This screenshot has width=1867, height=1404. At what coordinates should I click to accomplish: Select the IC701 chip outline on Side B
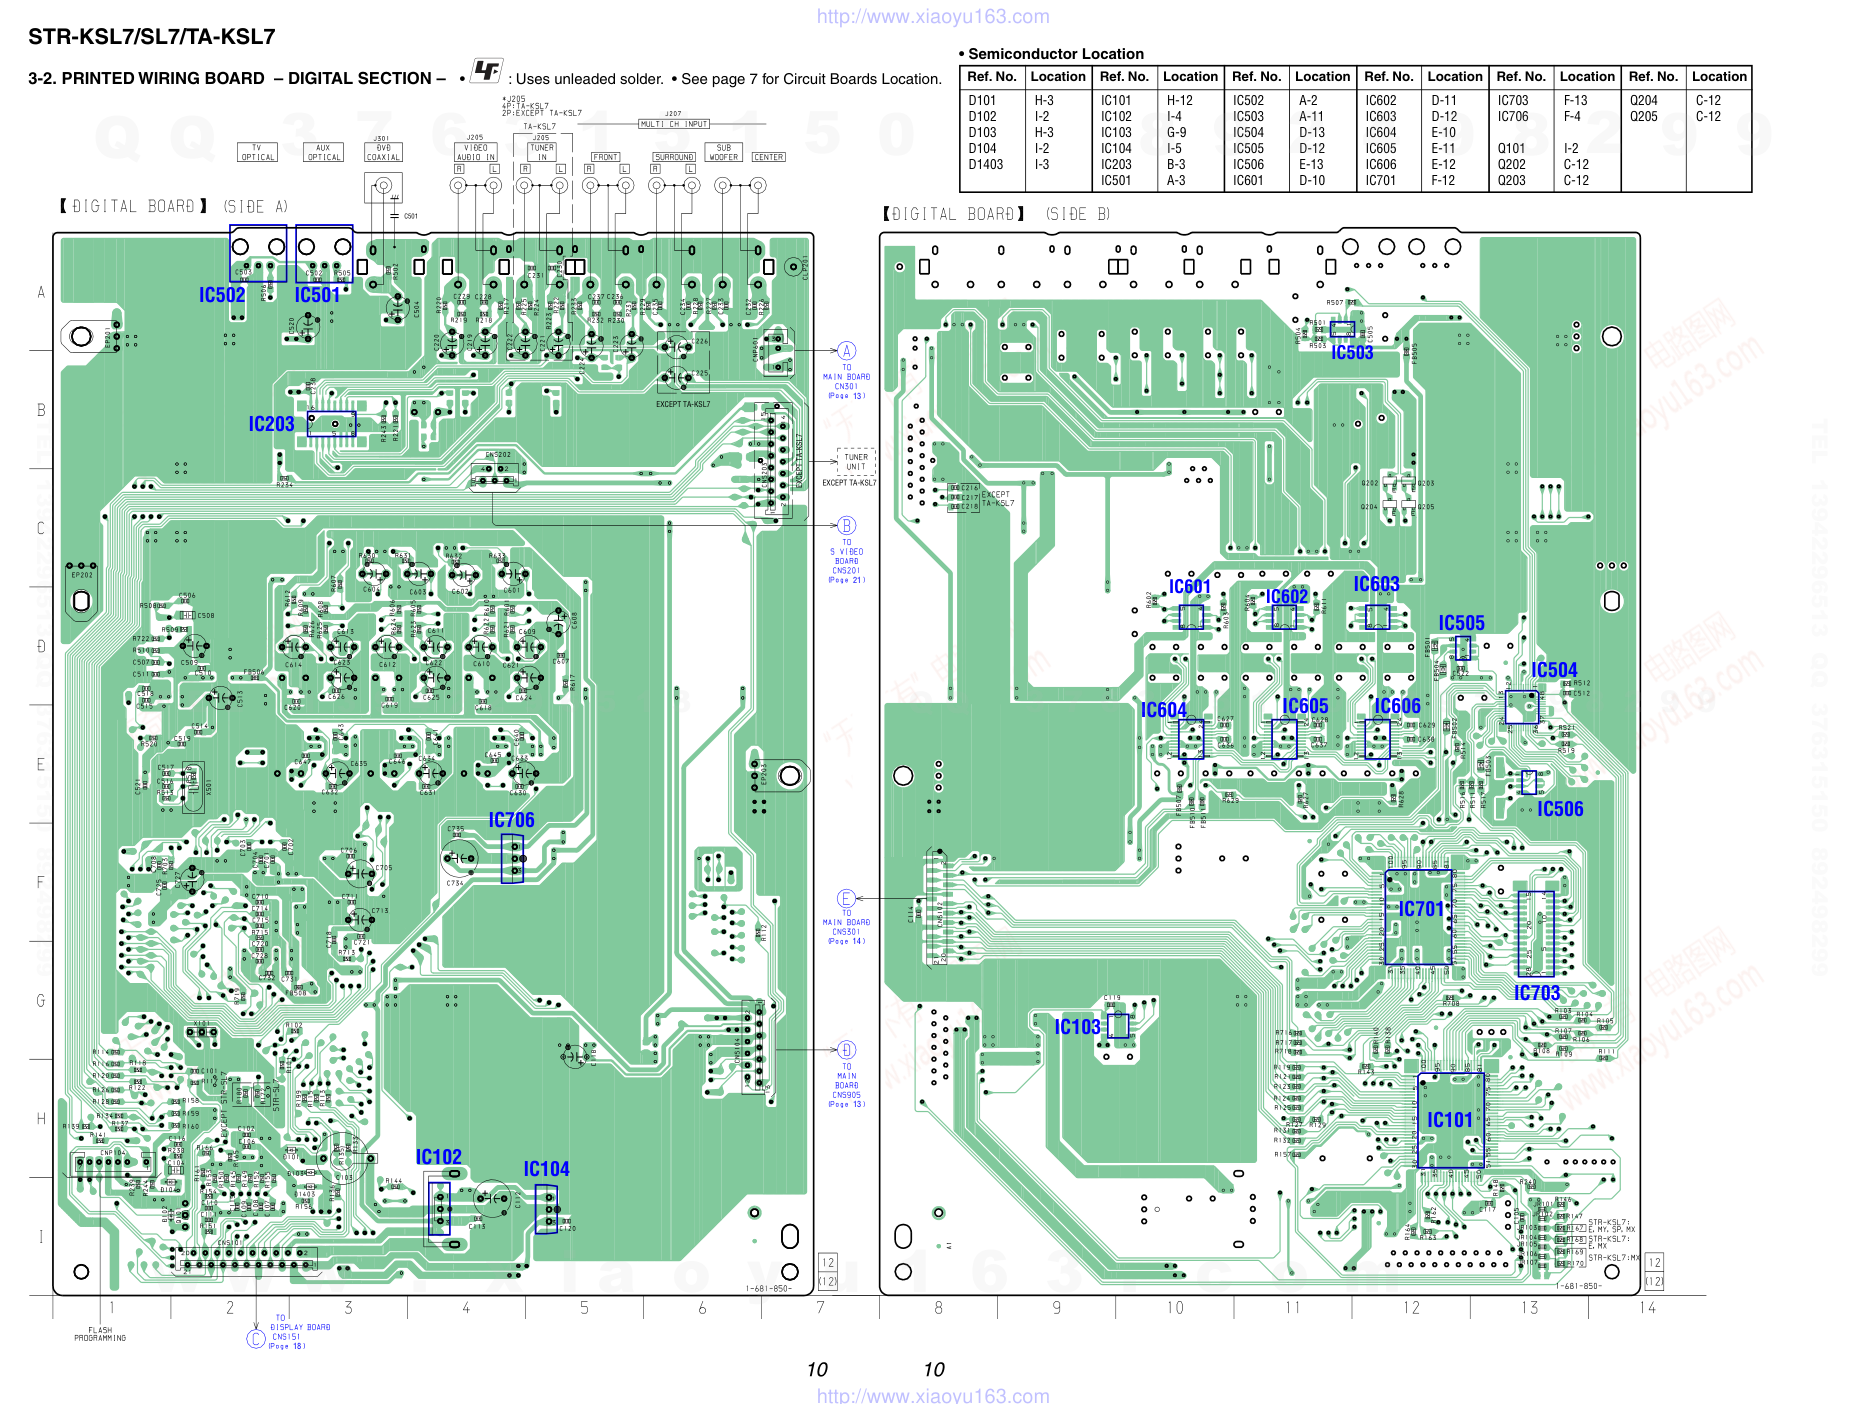pos(1418,917)
